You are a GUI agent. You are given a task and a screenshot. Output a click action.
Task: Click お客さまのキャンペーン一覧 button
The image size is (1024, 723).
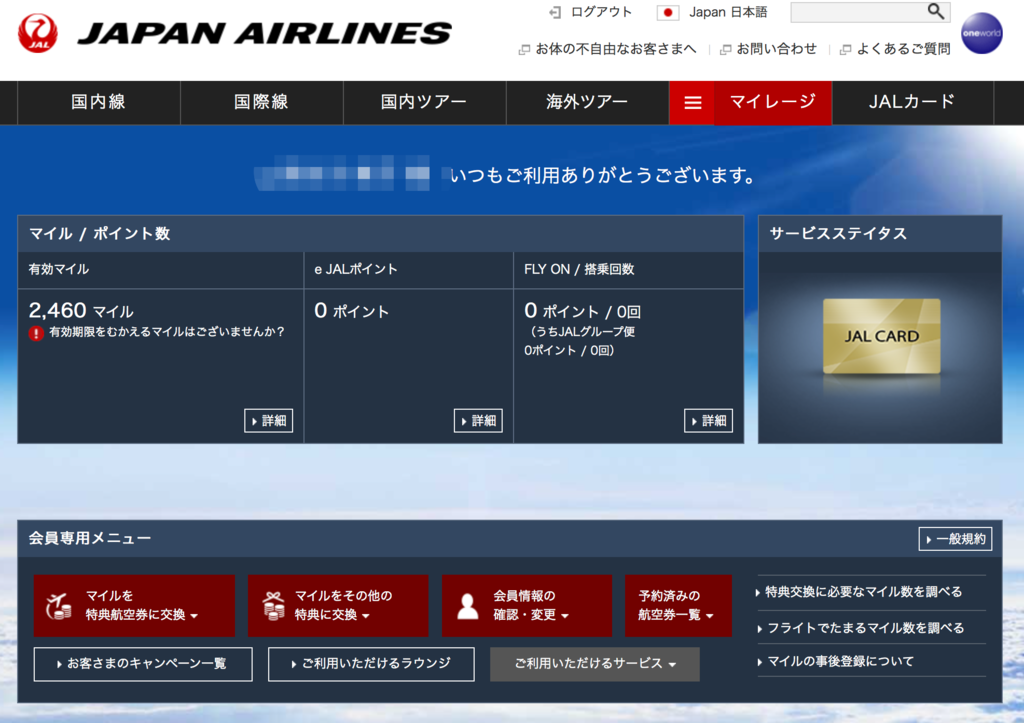coord(143,664)
